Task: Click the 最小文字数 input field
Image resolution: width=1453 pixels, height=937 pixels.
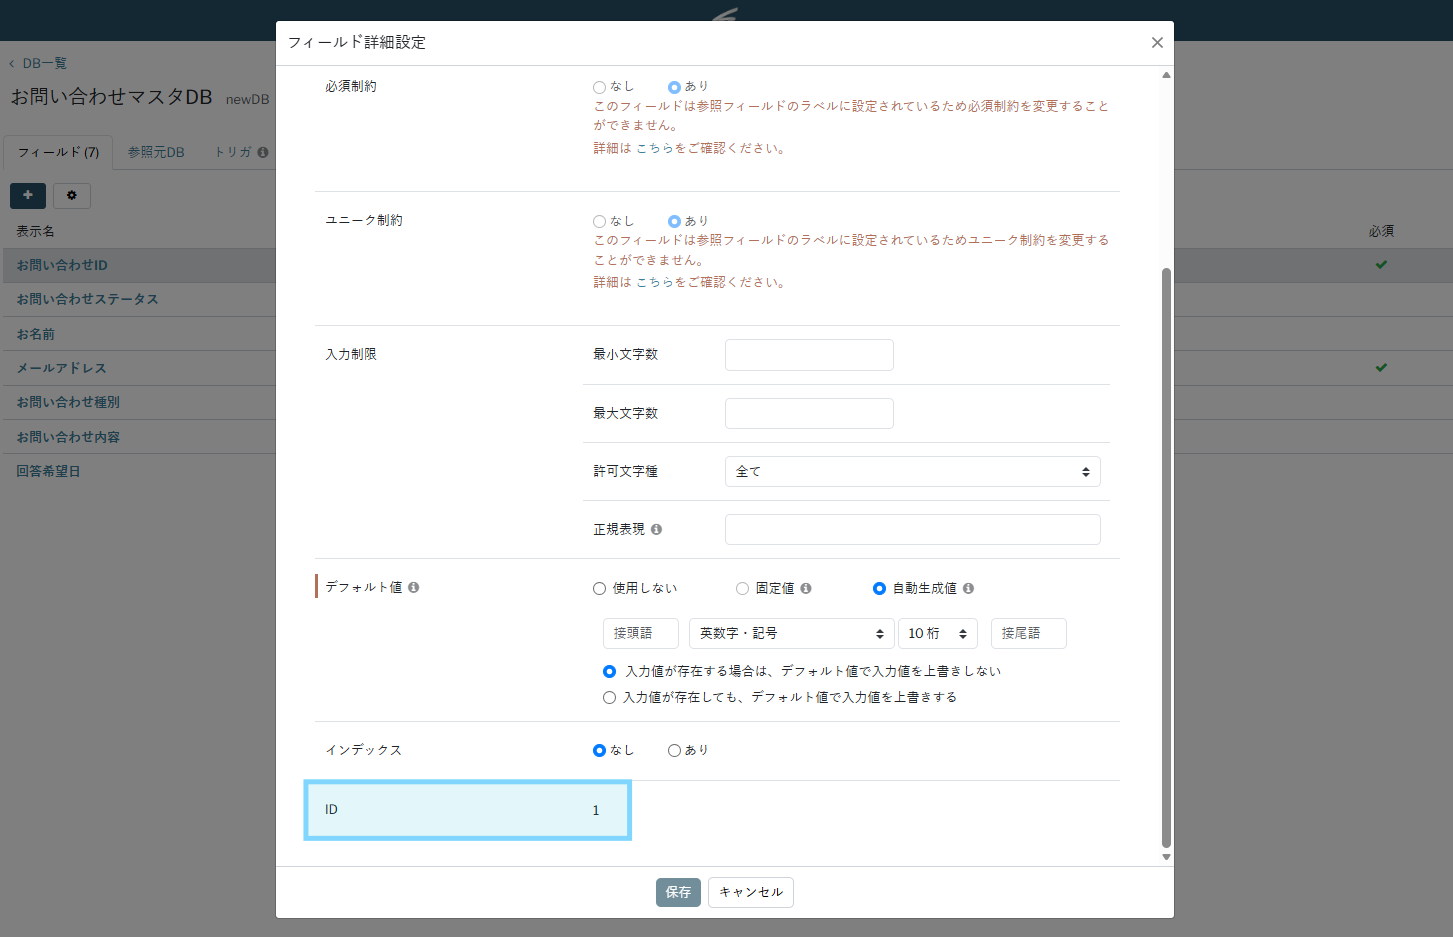Action: point(809,355)
